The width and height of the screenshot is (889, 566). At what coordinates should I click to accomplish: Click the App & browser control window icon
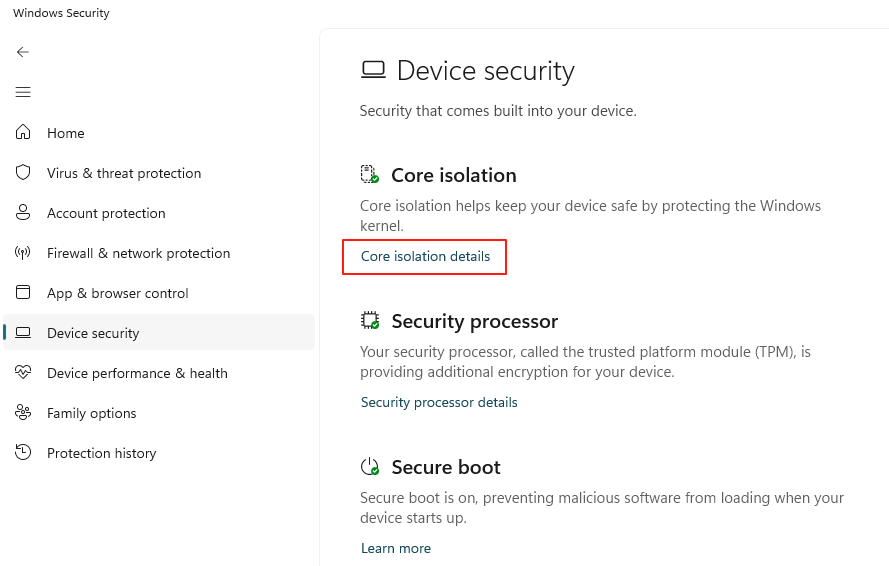(23, 293)
